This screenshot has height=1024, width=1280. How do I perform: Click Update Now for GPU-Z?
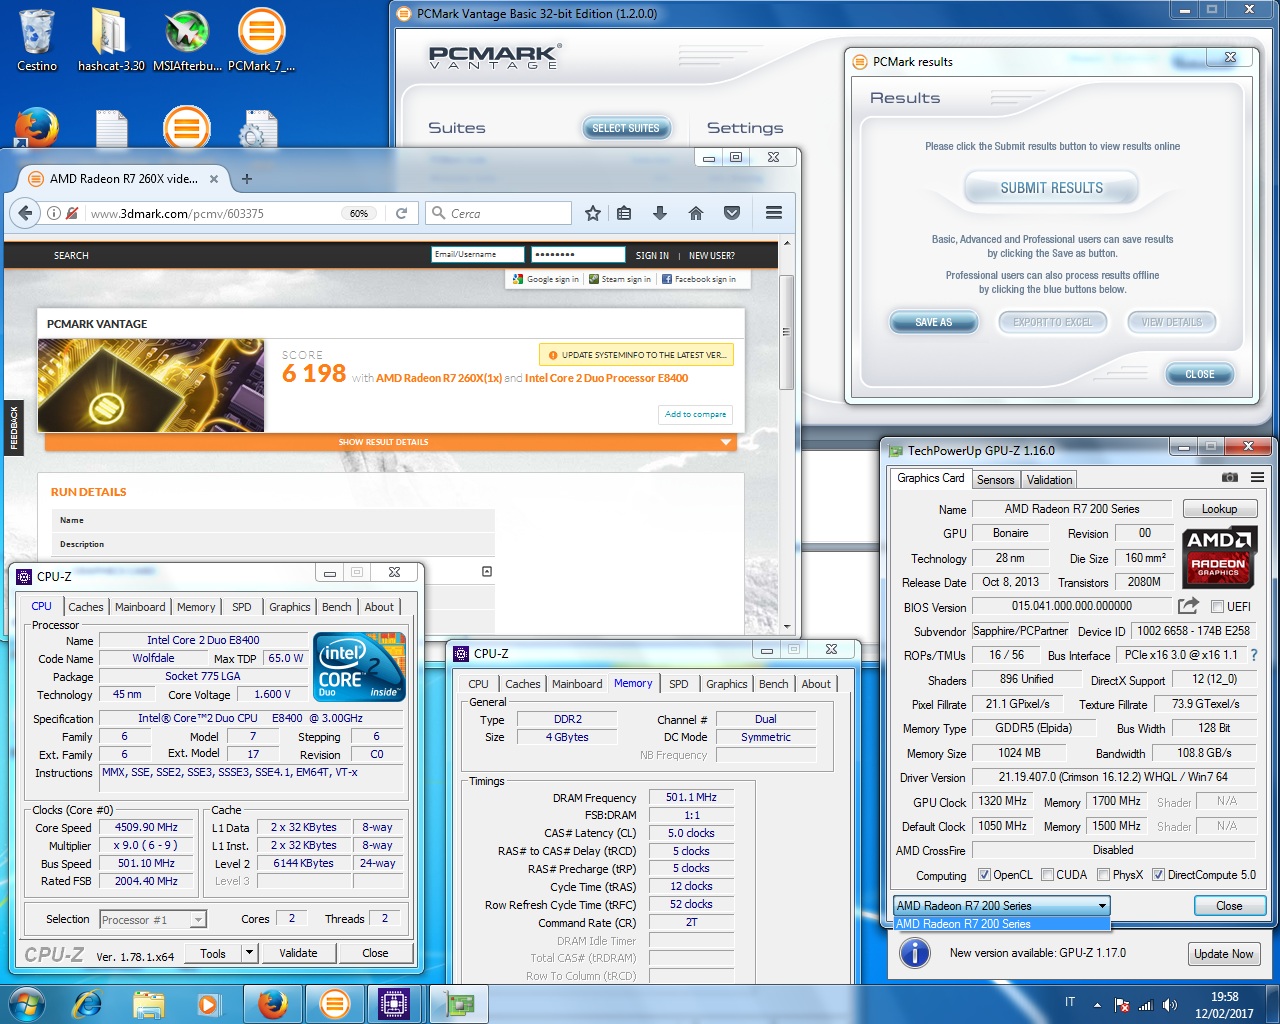1223,953
